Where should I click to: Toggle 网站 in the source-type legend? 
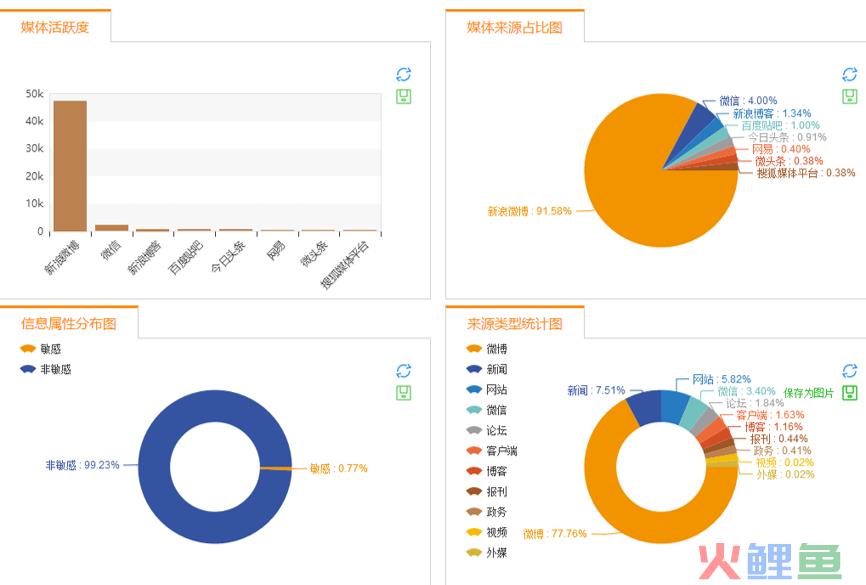pyautogui.click(x=487, y=389)
